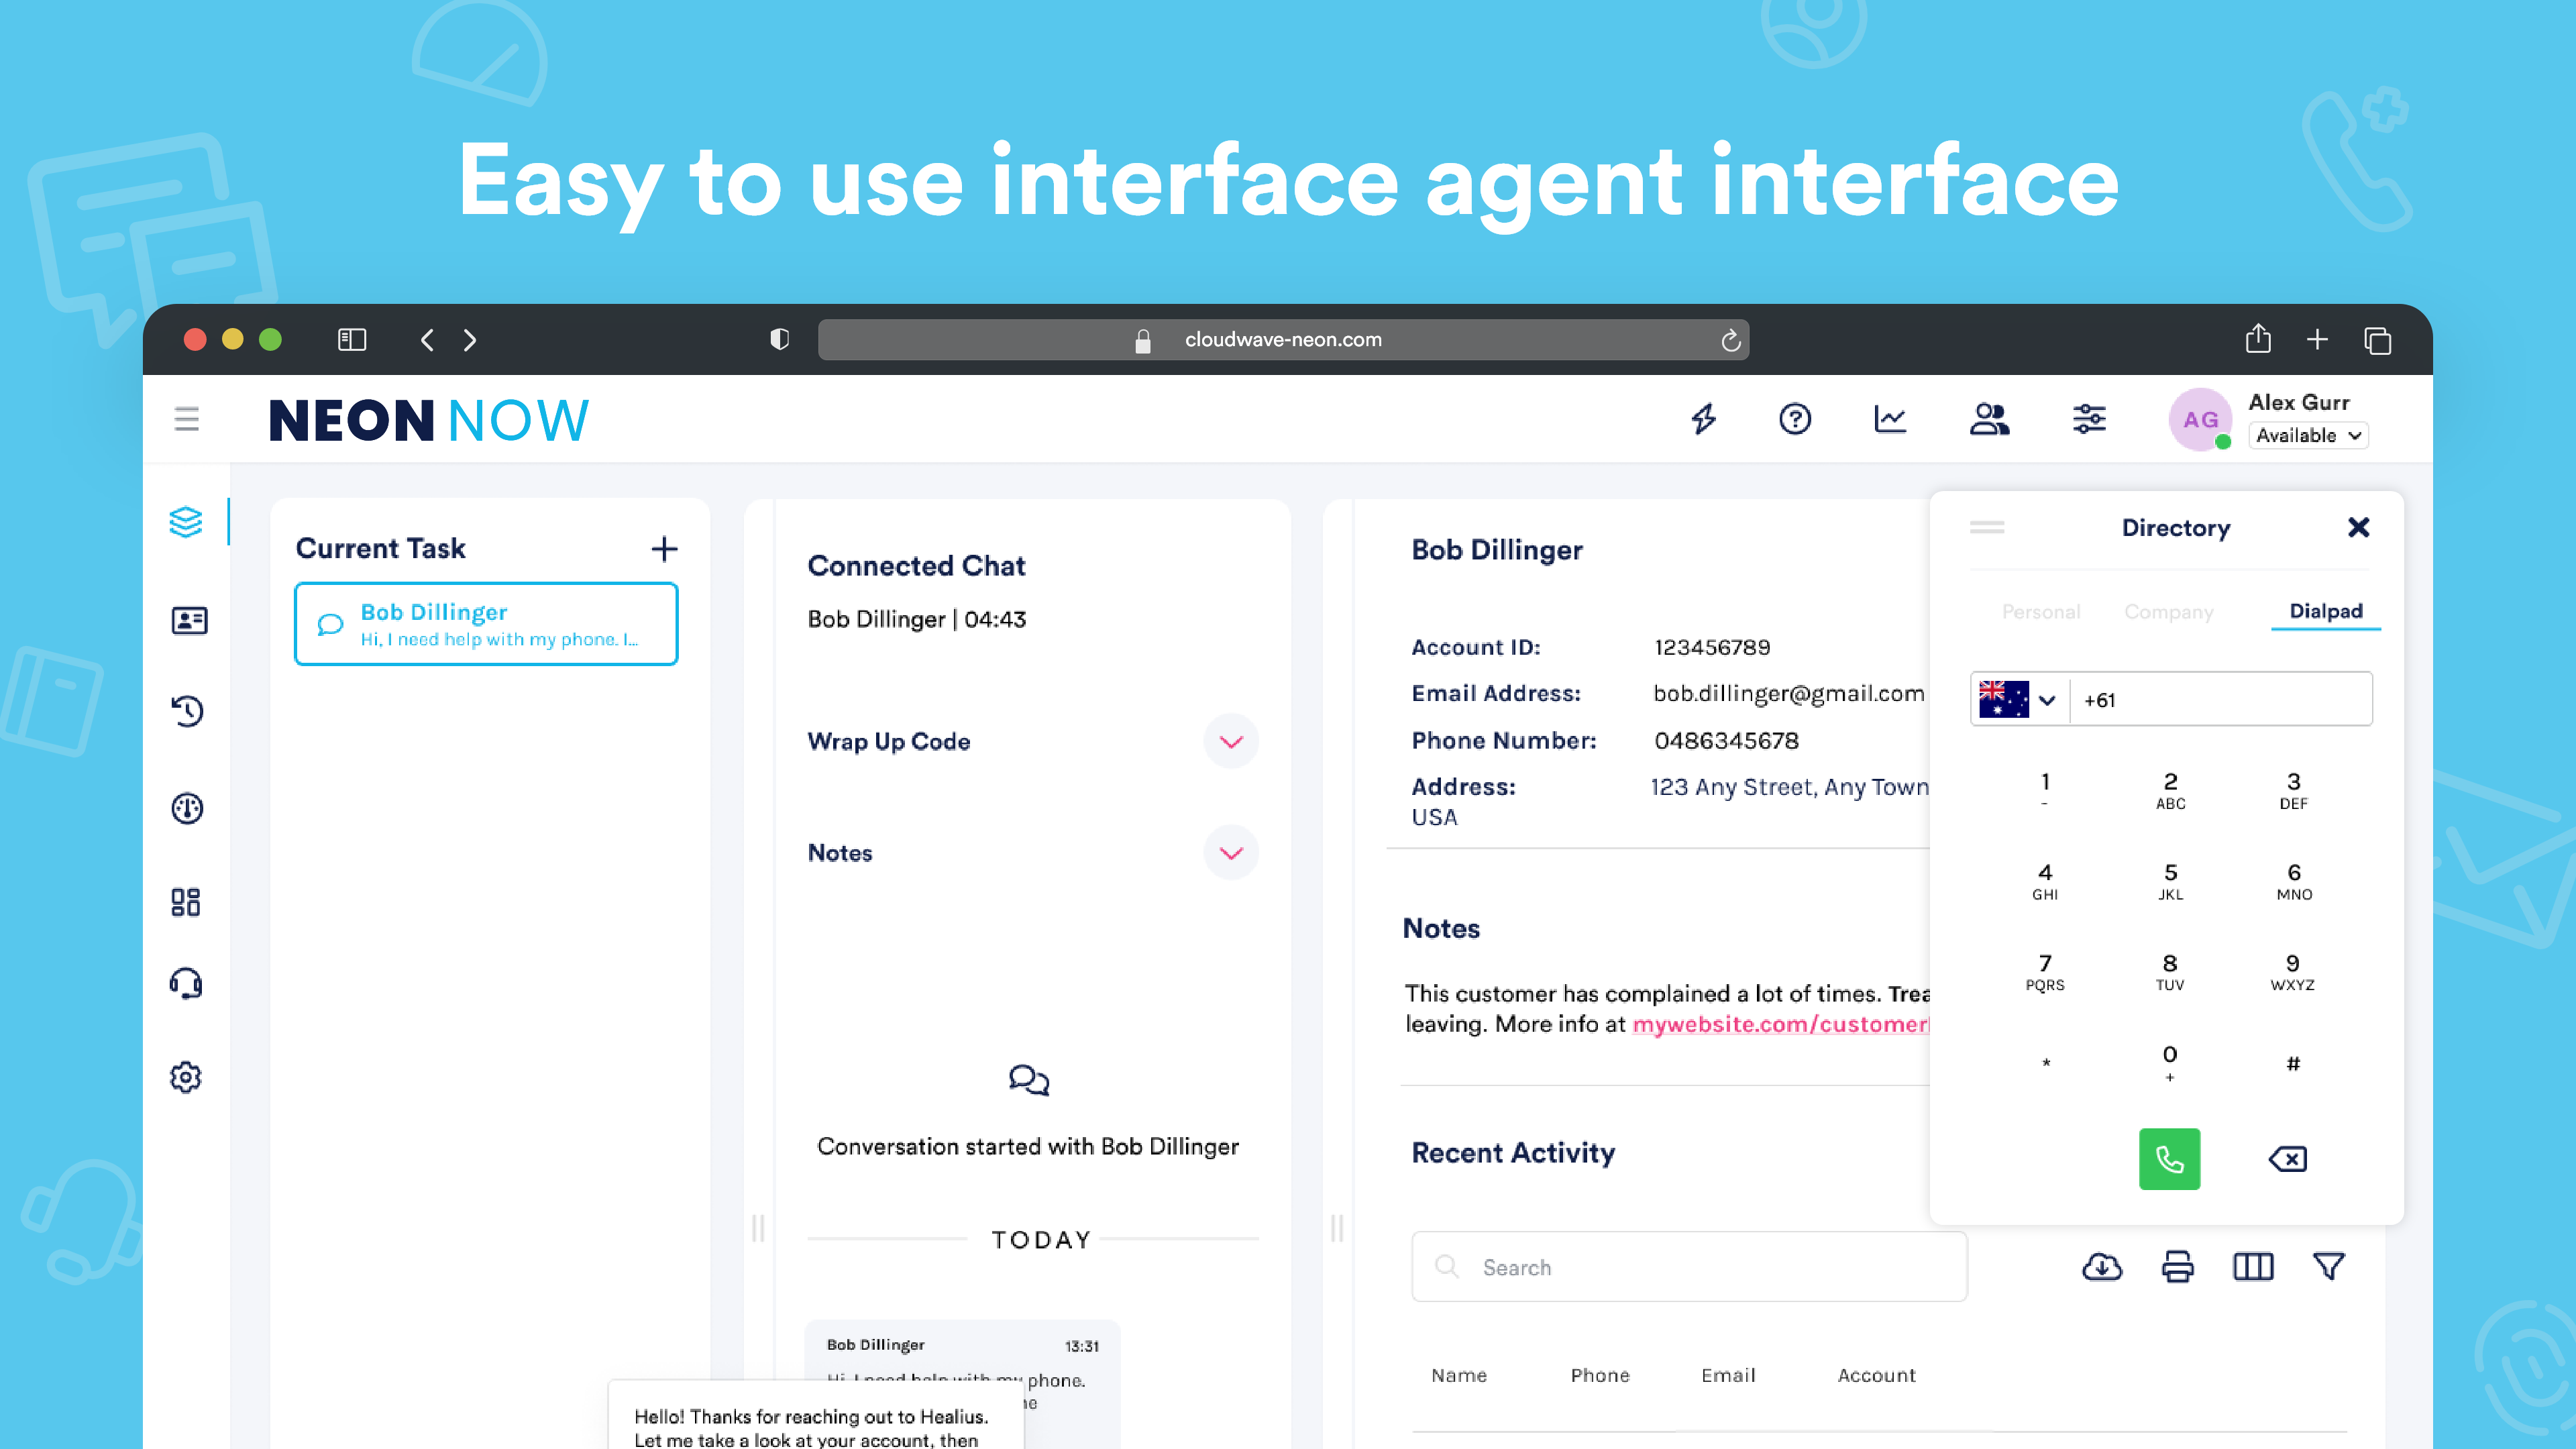Expand the Wrap Up Code section
The width and height of the screenshot is (2576, 1449).
[1231, 741]
